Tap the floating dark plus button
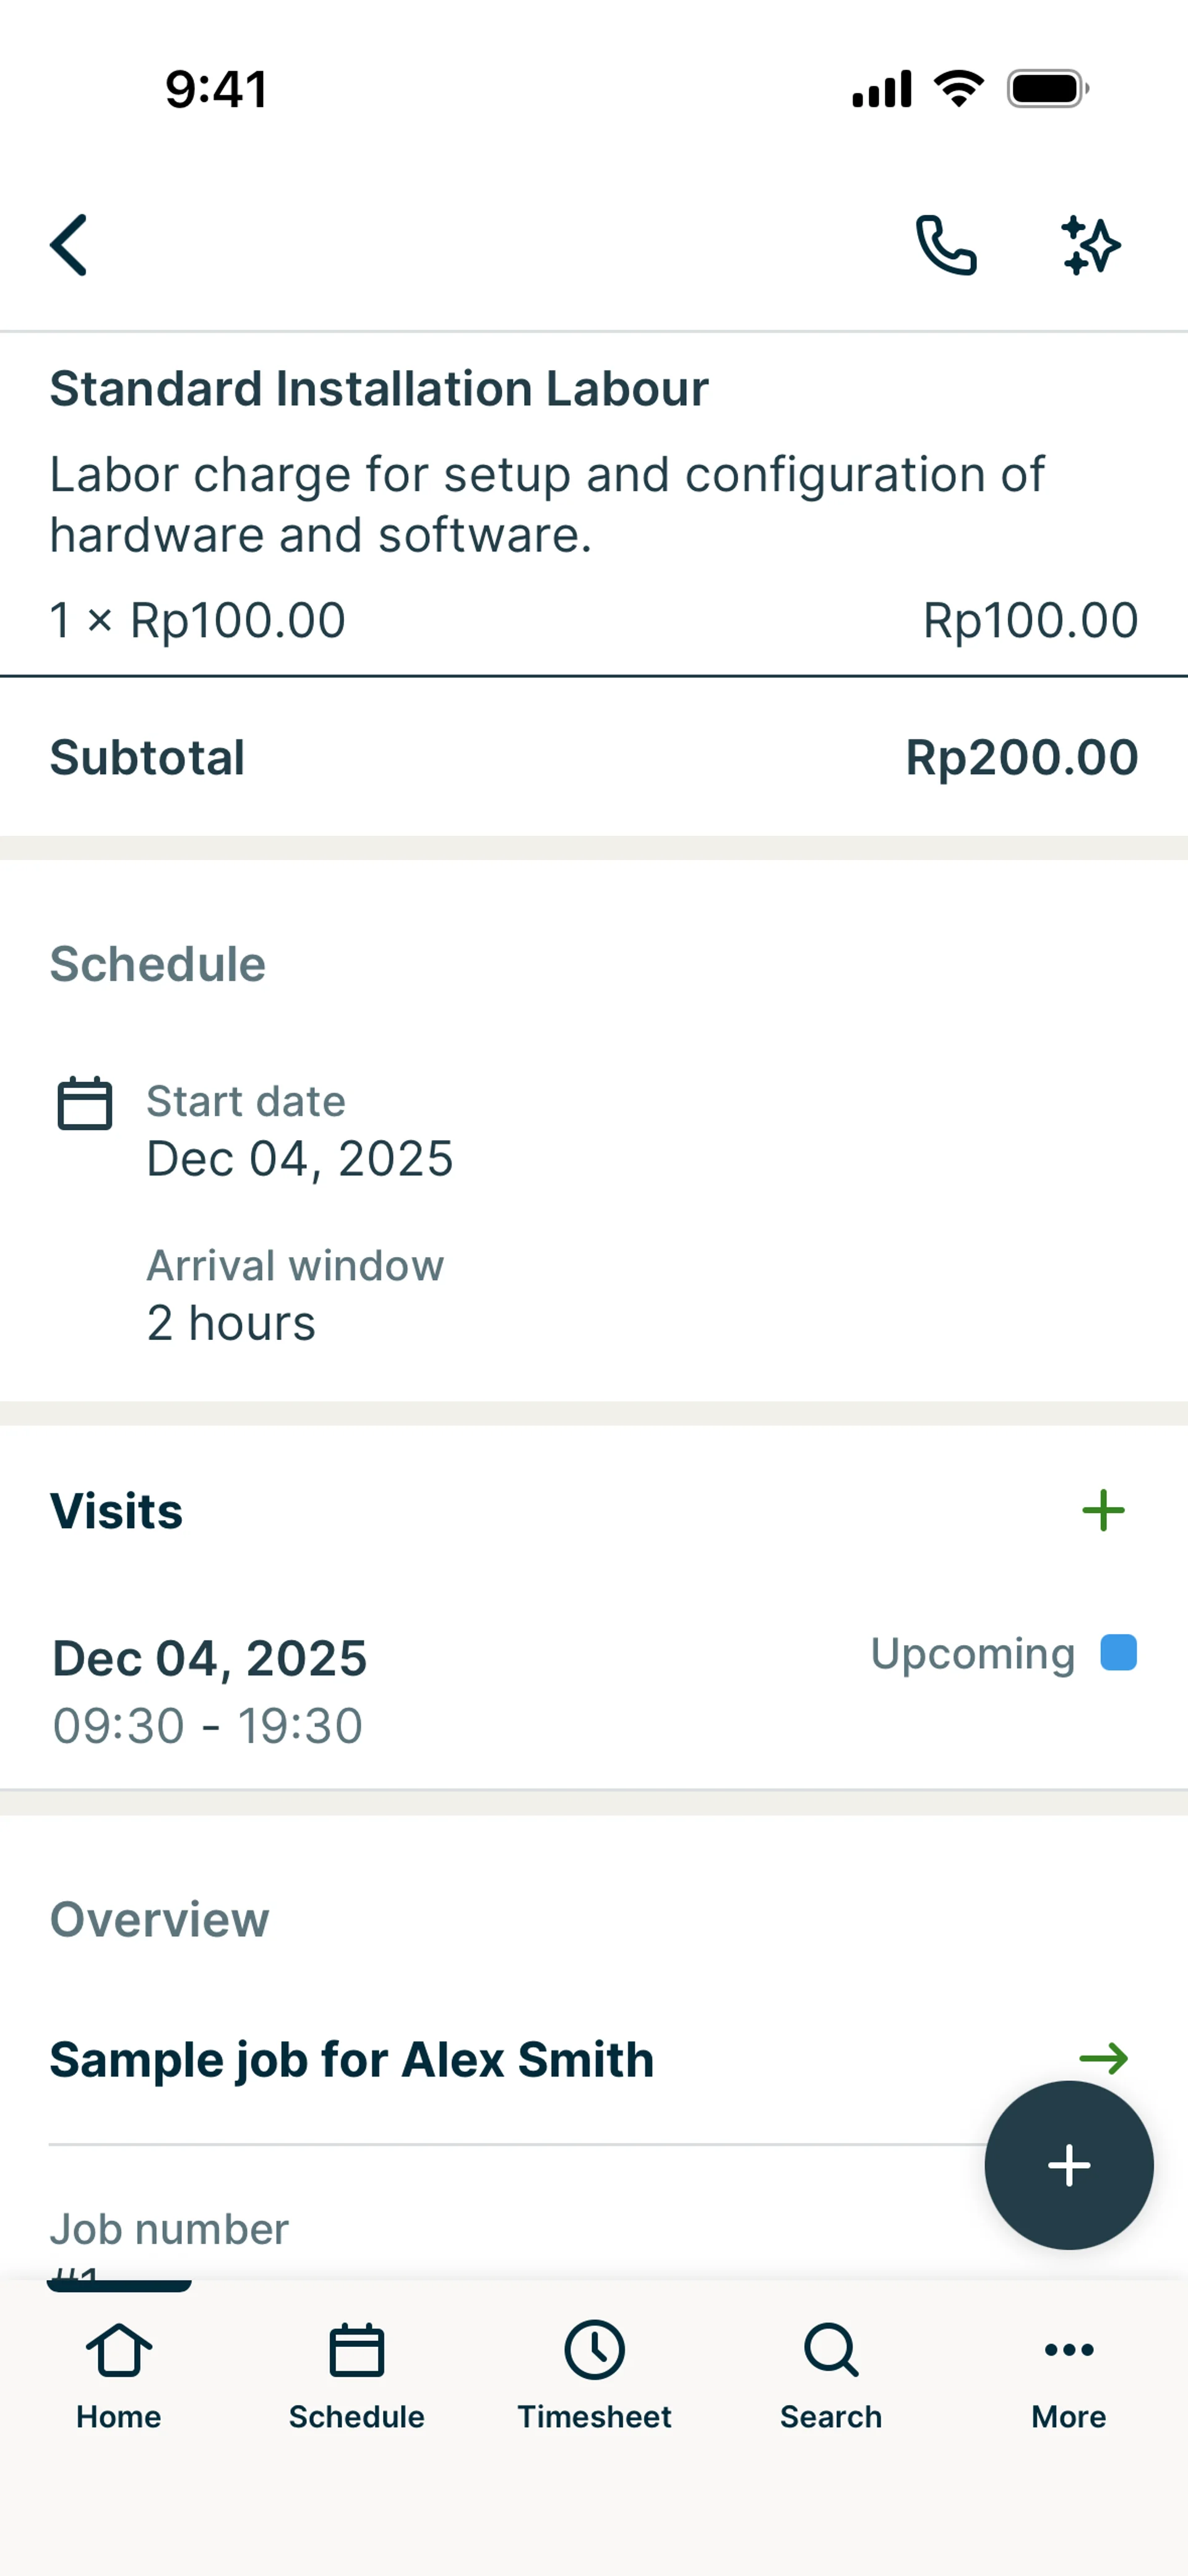Screen dimensions: 1188x2576 click(1068, 2165)
